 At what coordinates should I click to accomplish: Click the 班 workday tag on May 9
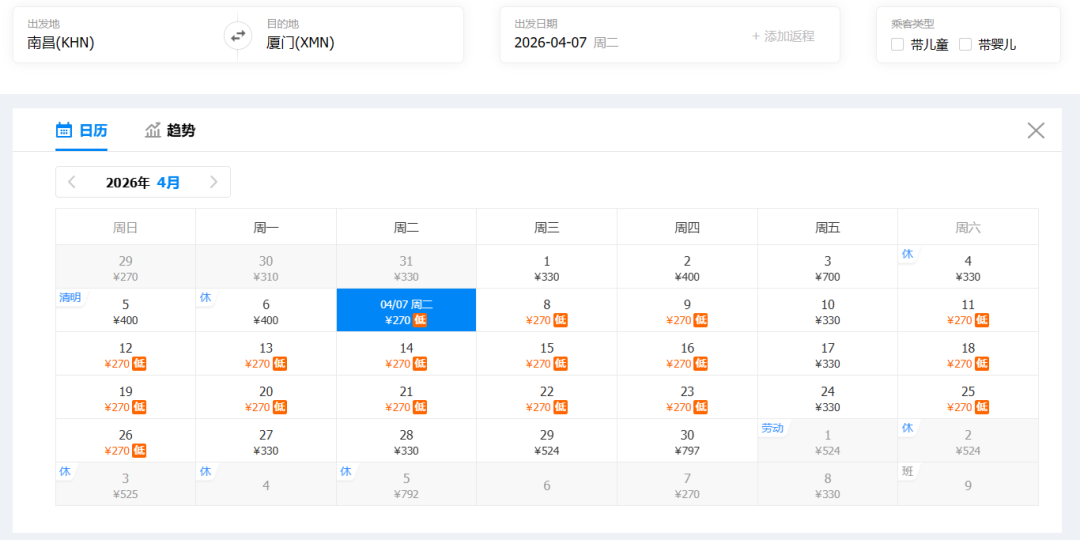pos(908,471)
